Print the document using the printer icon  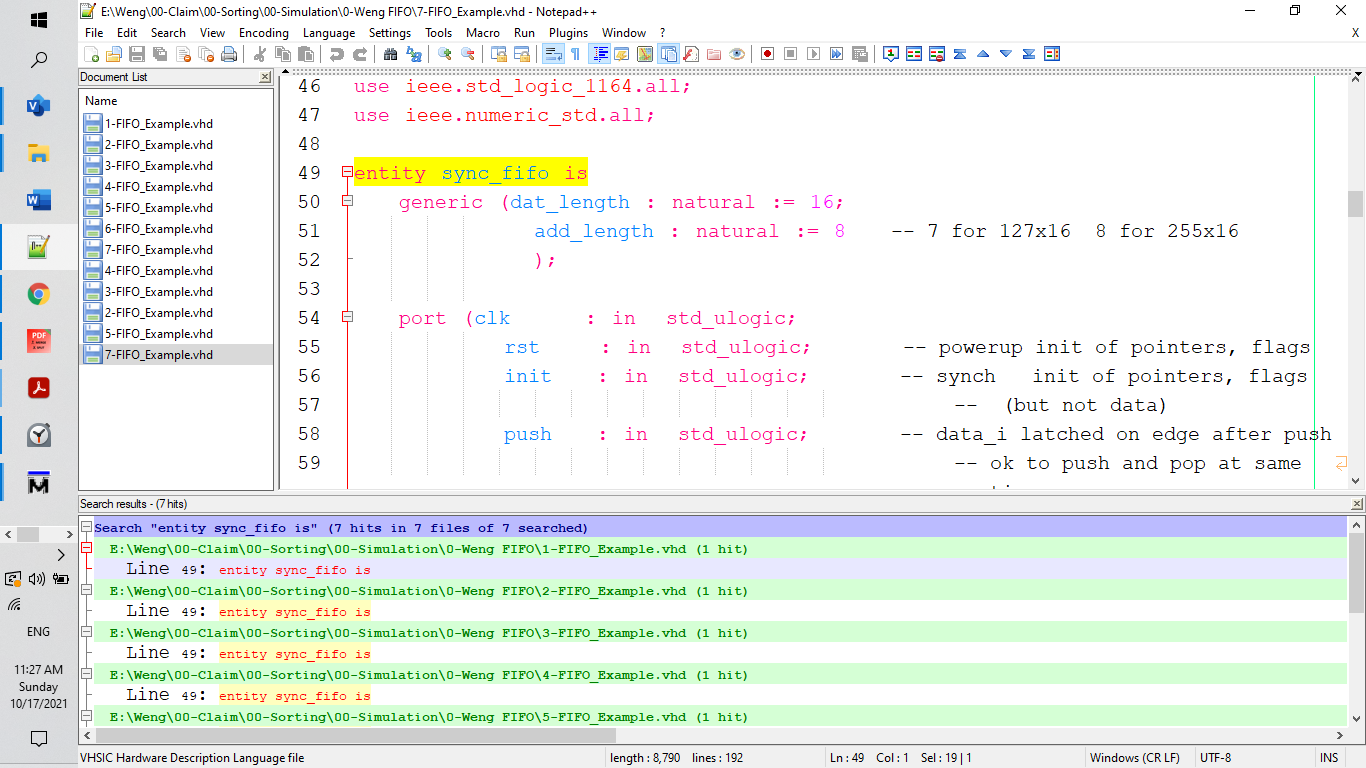pyautogui.click(x=229, y=54)
